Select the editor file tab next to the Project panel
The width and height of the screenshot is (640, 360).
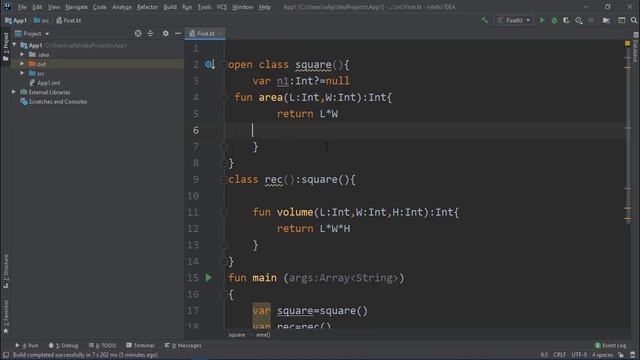[204, 33]
